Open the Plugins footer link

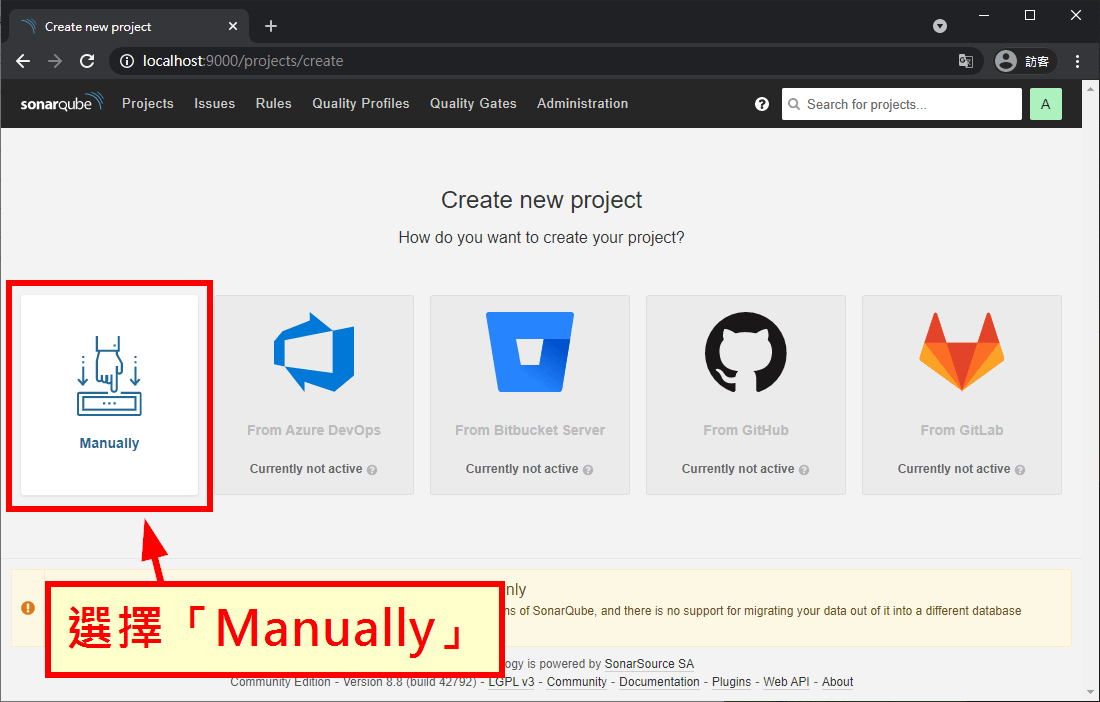731,682
